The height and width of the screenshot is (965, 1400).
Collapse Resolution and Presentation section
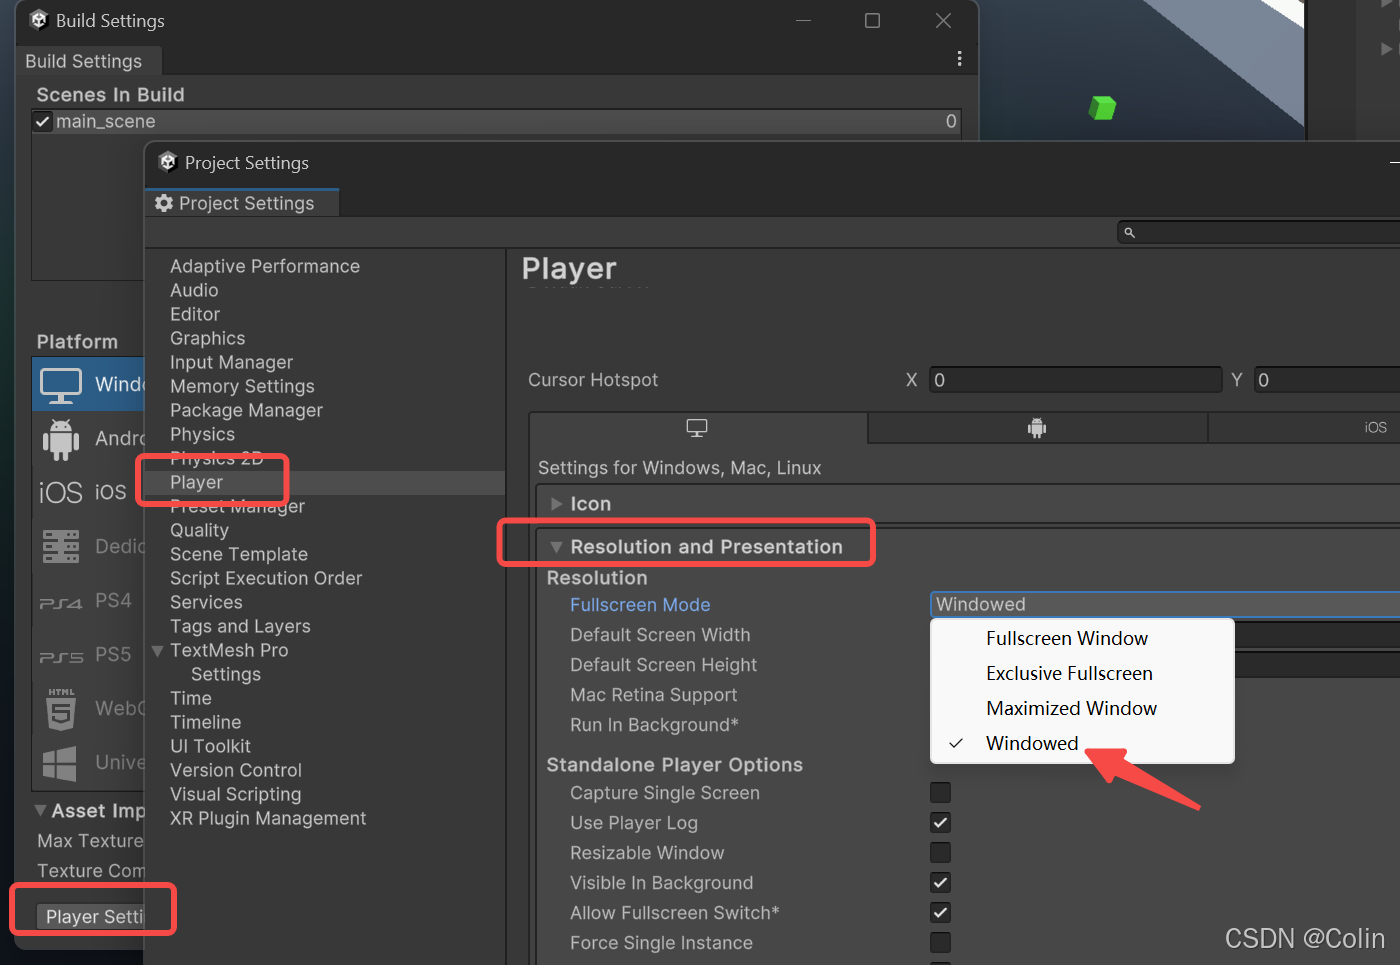pyautogui.click(x=557, y=547)
